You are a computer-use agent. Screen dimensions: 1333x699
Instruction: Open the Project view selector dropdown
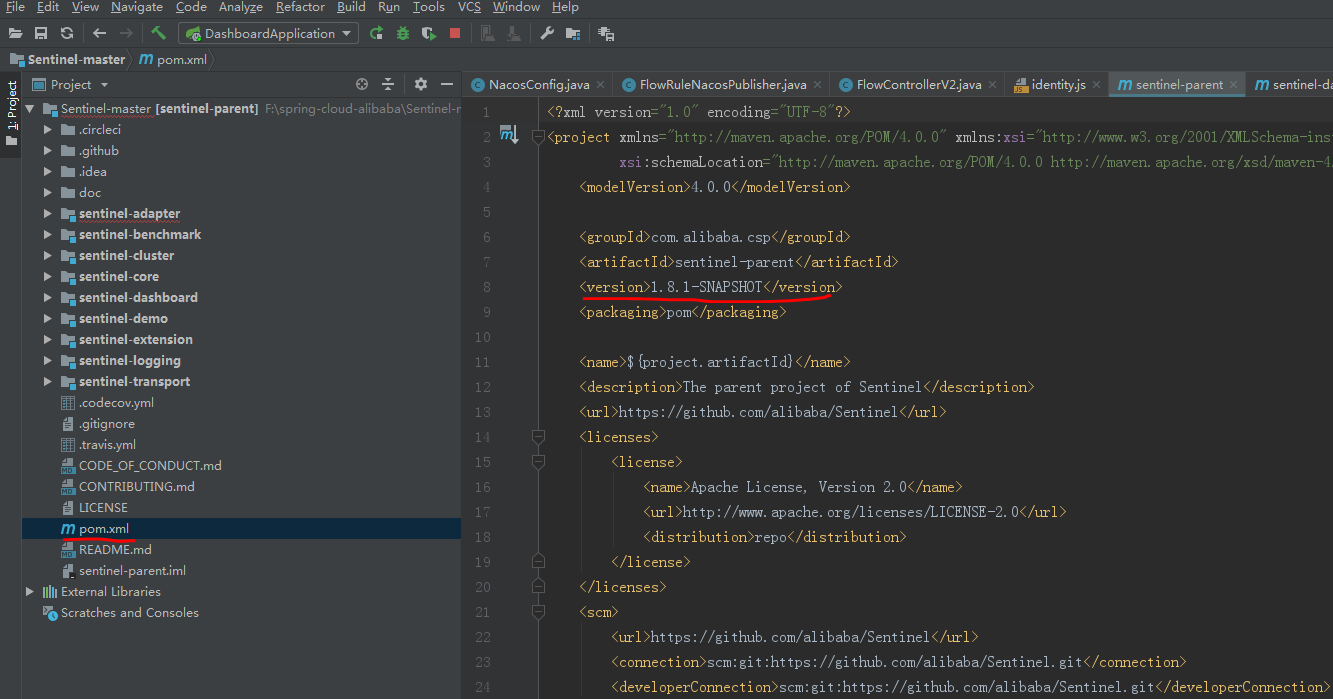104,85
